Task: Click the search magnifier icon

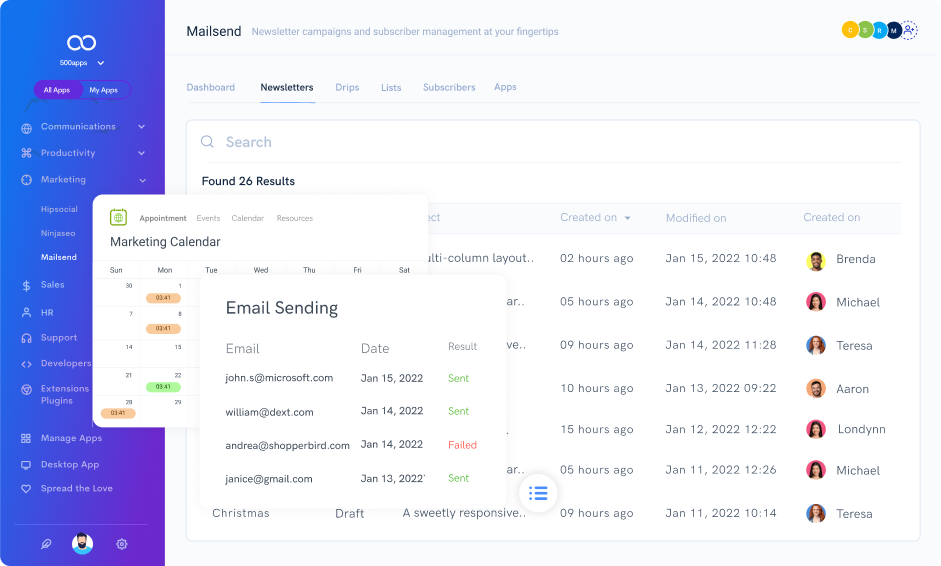Action: tap(208, 142)
